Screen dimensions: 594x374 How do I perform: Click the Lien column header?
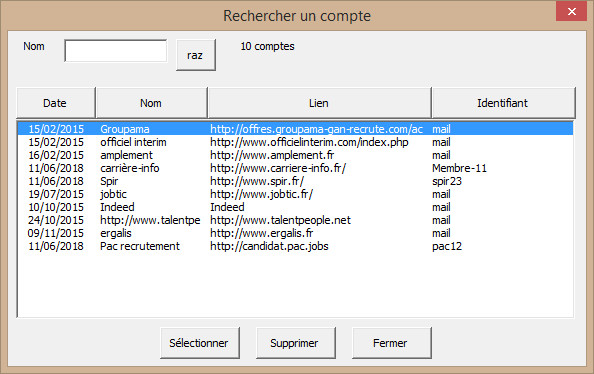pos(319,103)
